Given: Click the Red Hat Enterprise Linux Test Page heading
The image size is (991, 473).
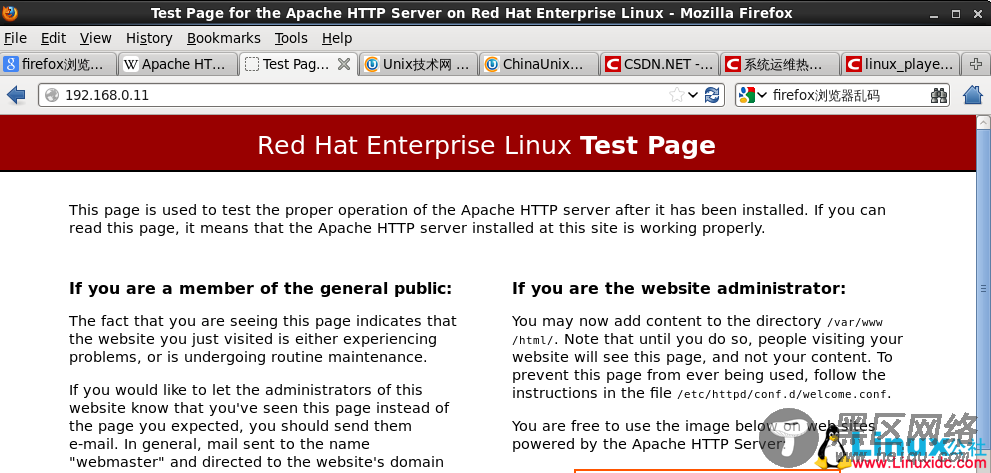Looking at the screenshot, I should tap(486, 145).
